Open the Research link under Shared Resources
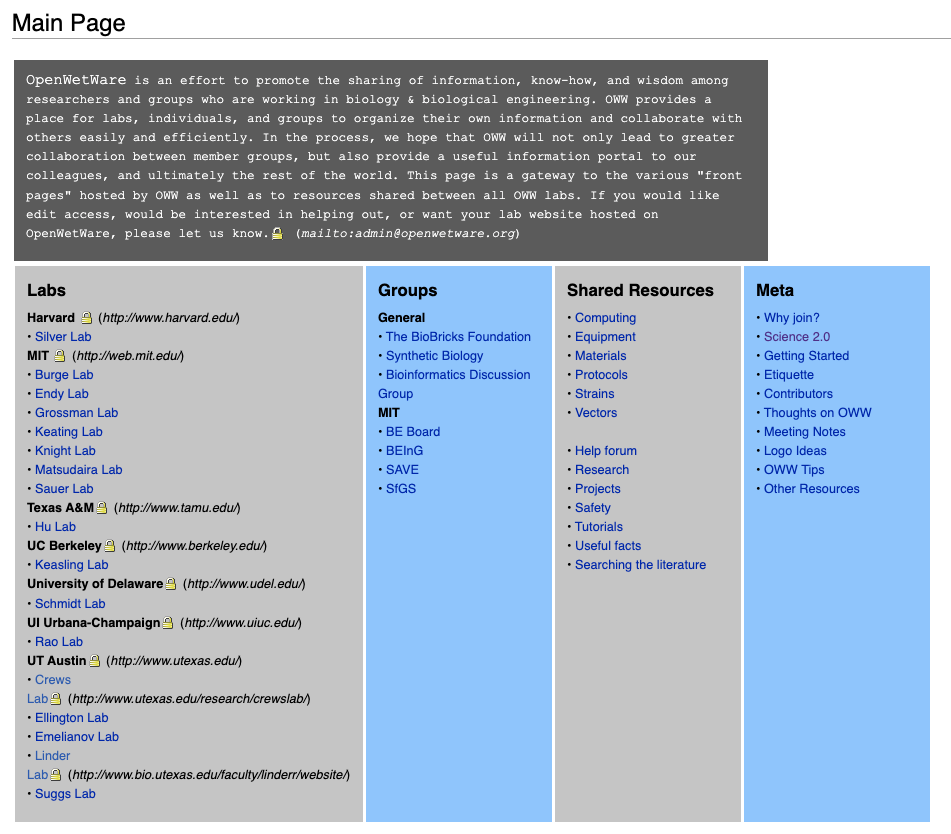 [602, 469]
